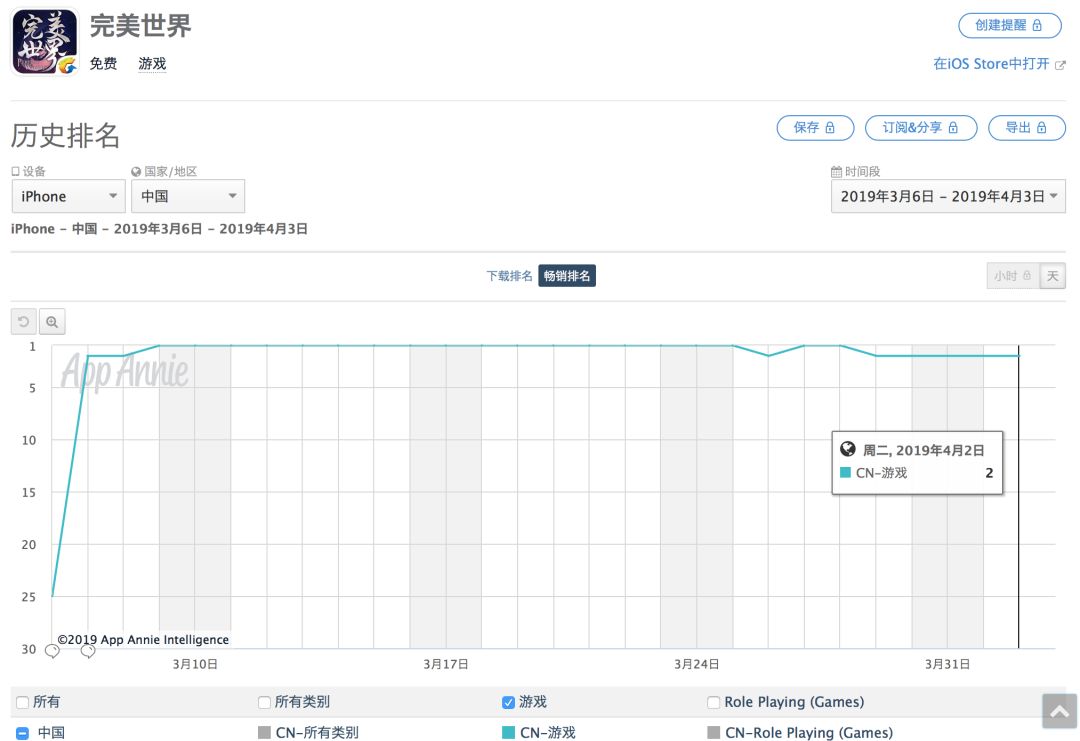This screenshot has height=741, width=1080.
Task: Switch to the 小时 granularity toggle
Action: point(1012,276)
